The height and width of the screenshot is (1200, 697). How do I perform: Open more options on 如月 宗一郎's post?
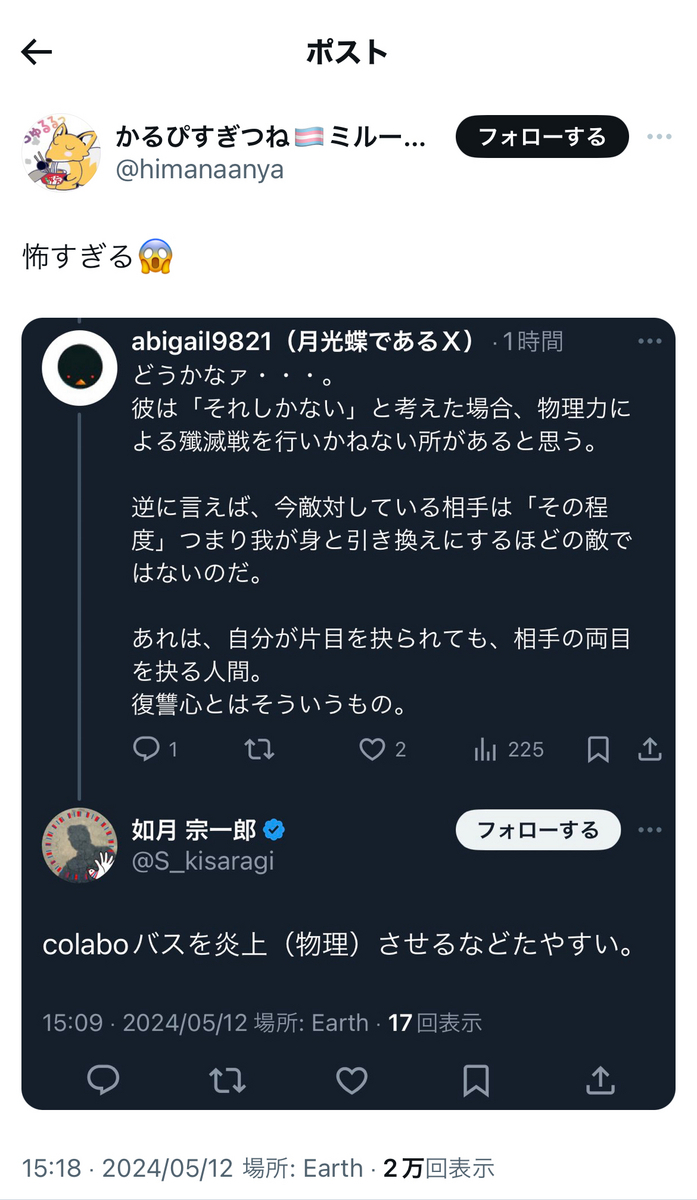coord(650,830)
